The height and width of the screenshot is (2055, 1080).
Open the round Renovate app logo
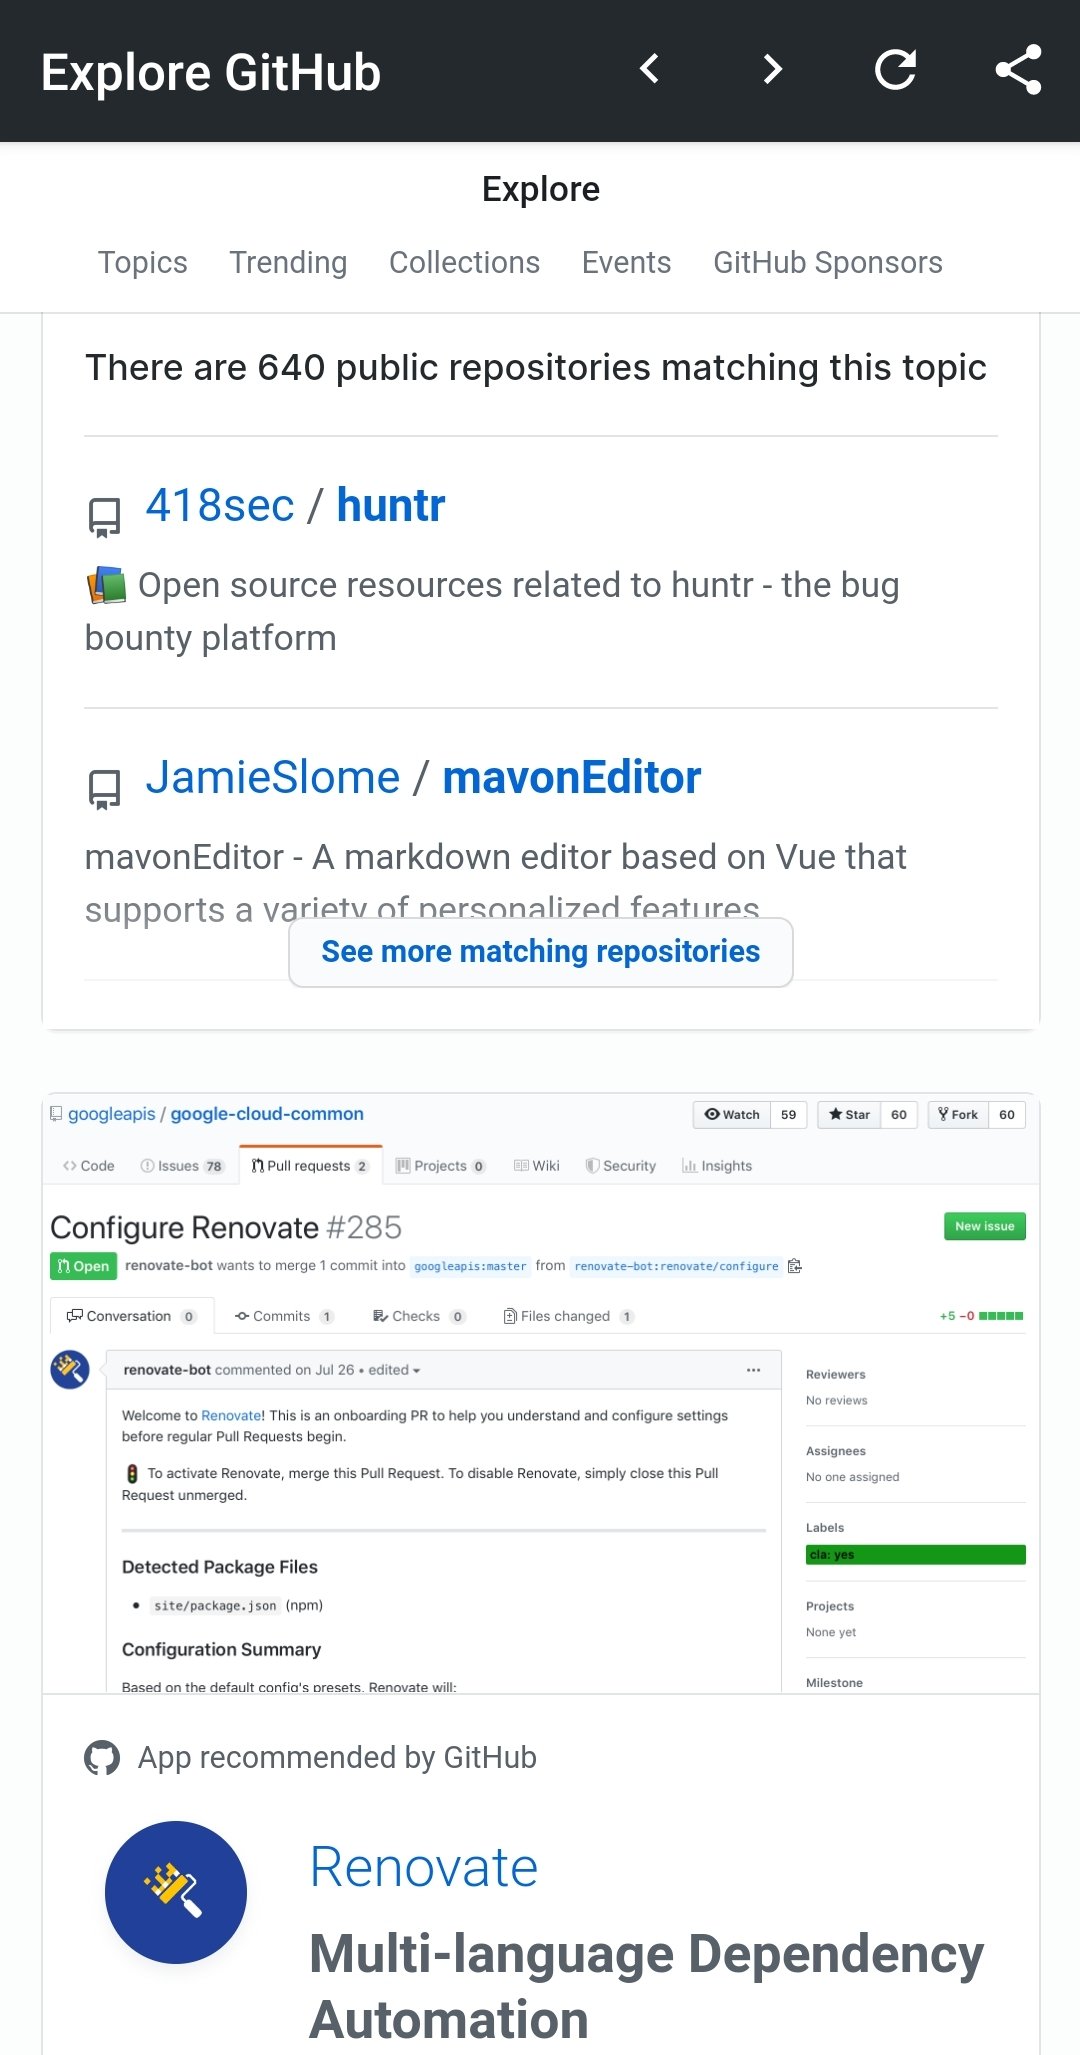(176, 1892)
